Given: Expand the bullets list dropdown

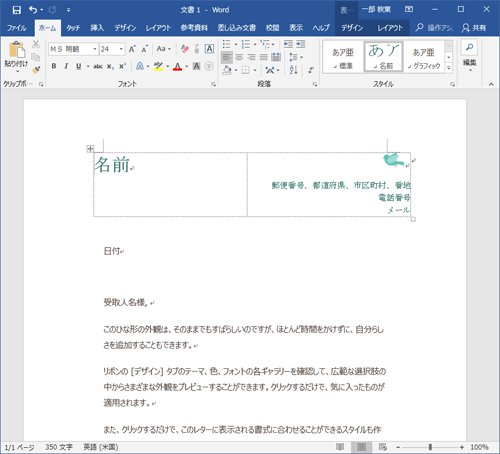Looking at the screenshot, I should tap(236, 44).
